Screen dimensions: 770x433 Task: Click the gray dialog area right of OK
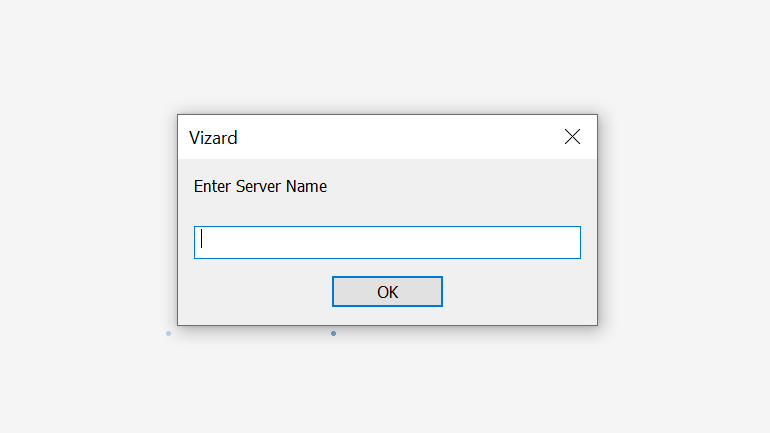pos(515,292)
